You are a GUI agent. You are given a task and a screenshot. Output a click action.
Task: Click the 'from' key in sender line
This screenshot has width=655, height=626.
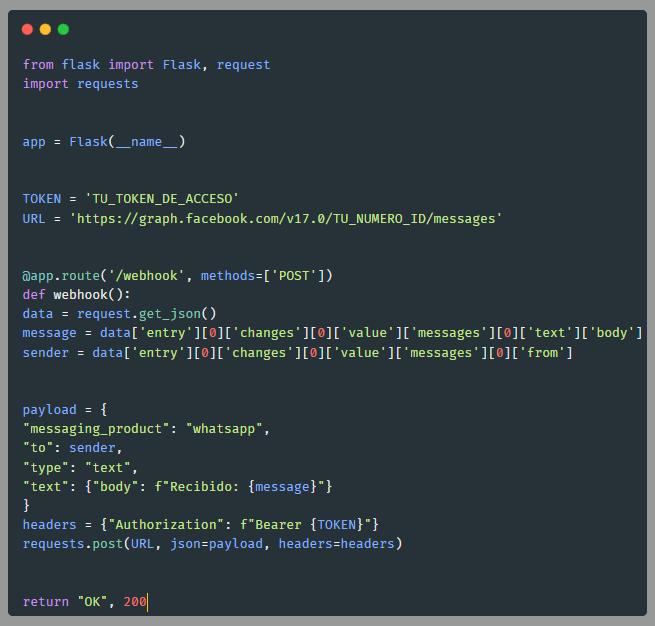[x=542, y=353]
